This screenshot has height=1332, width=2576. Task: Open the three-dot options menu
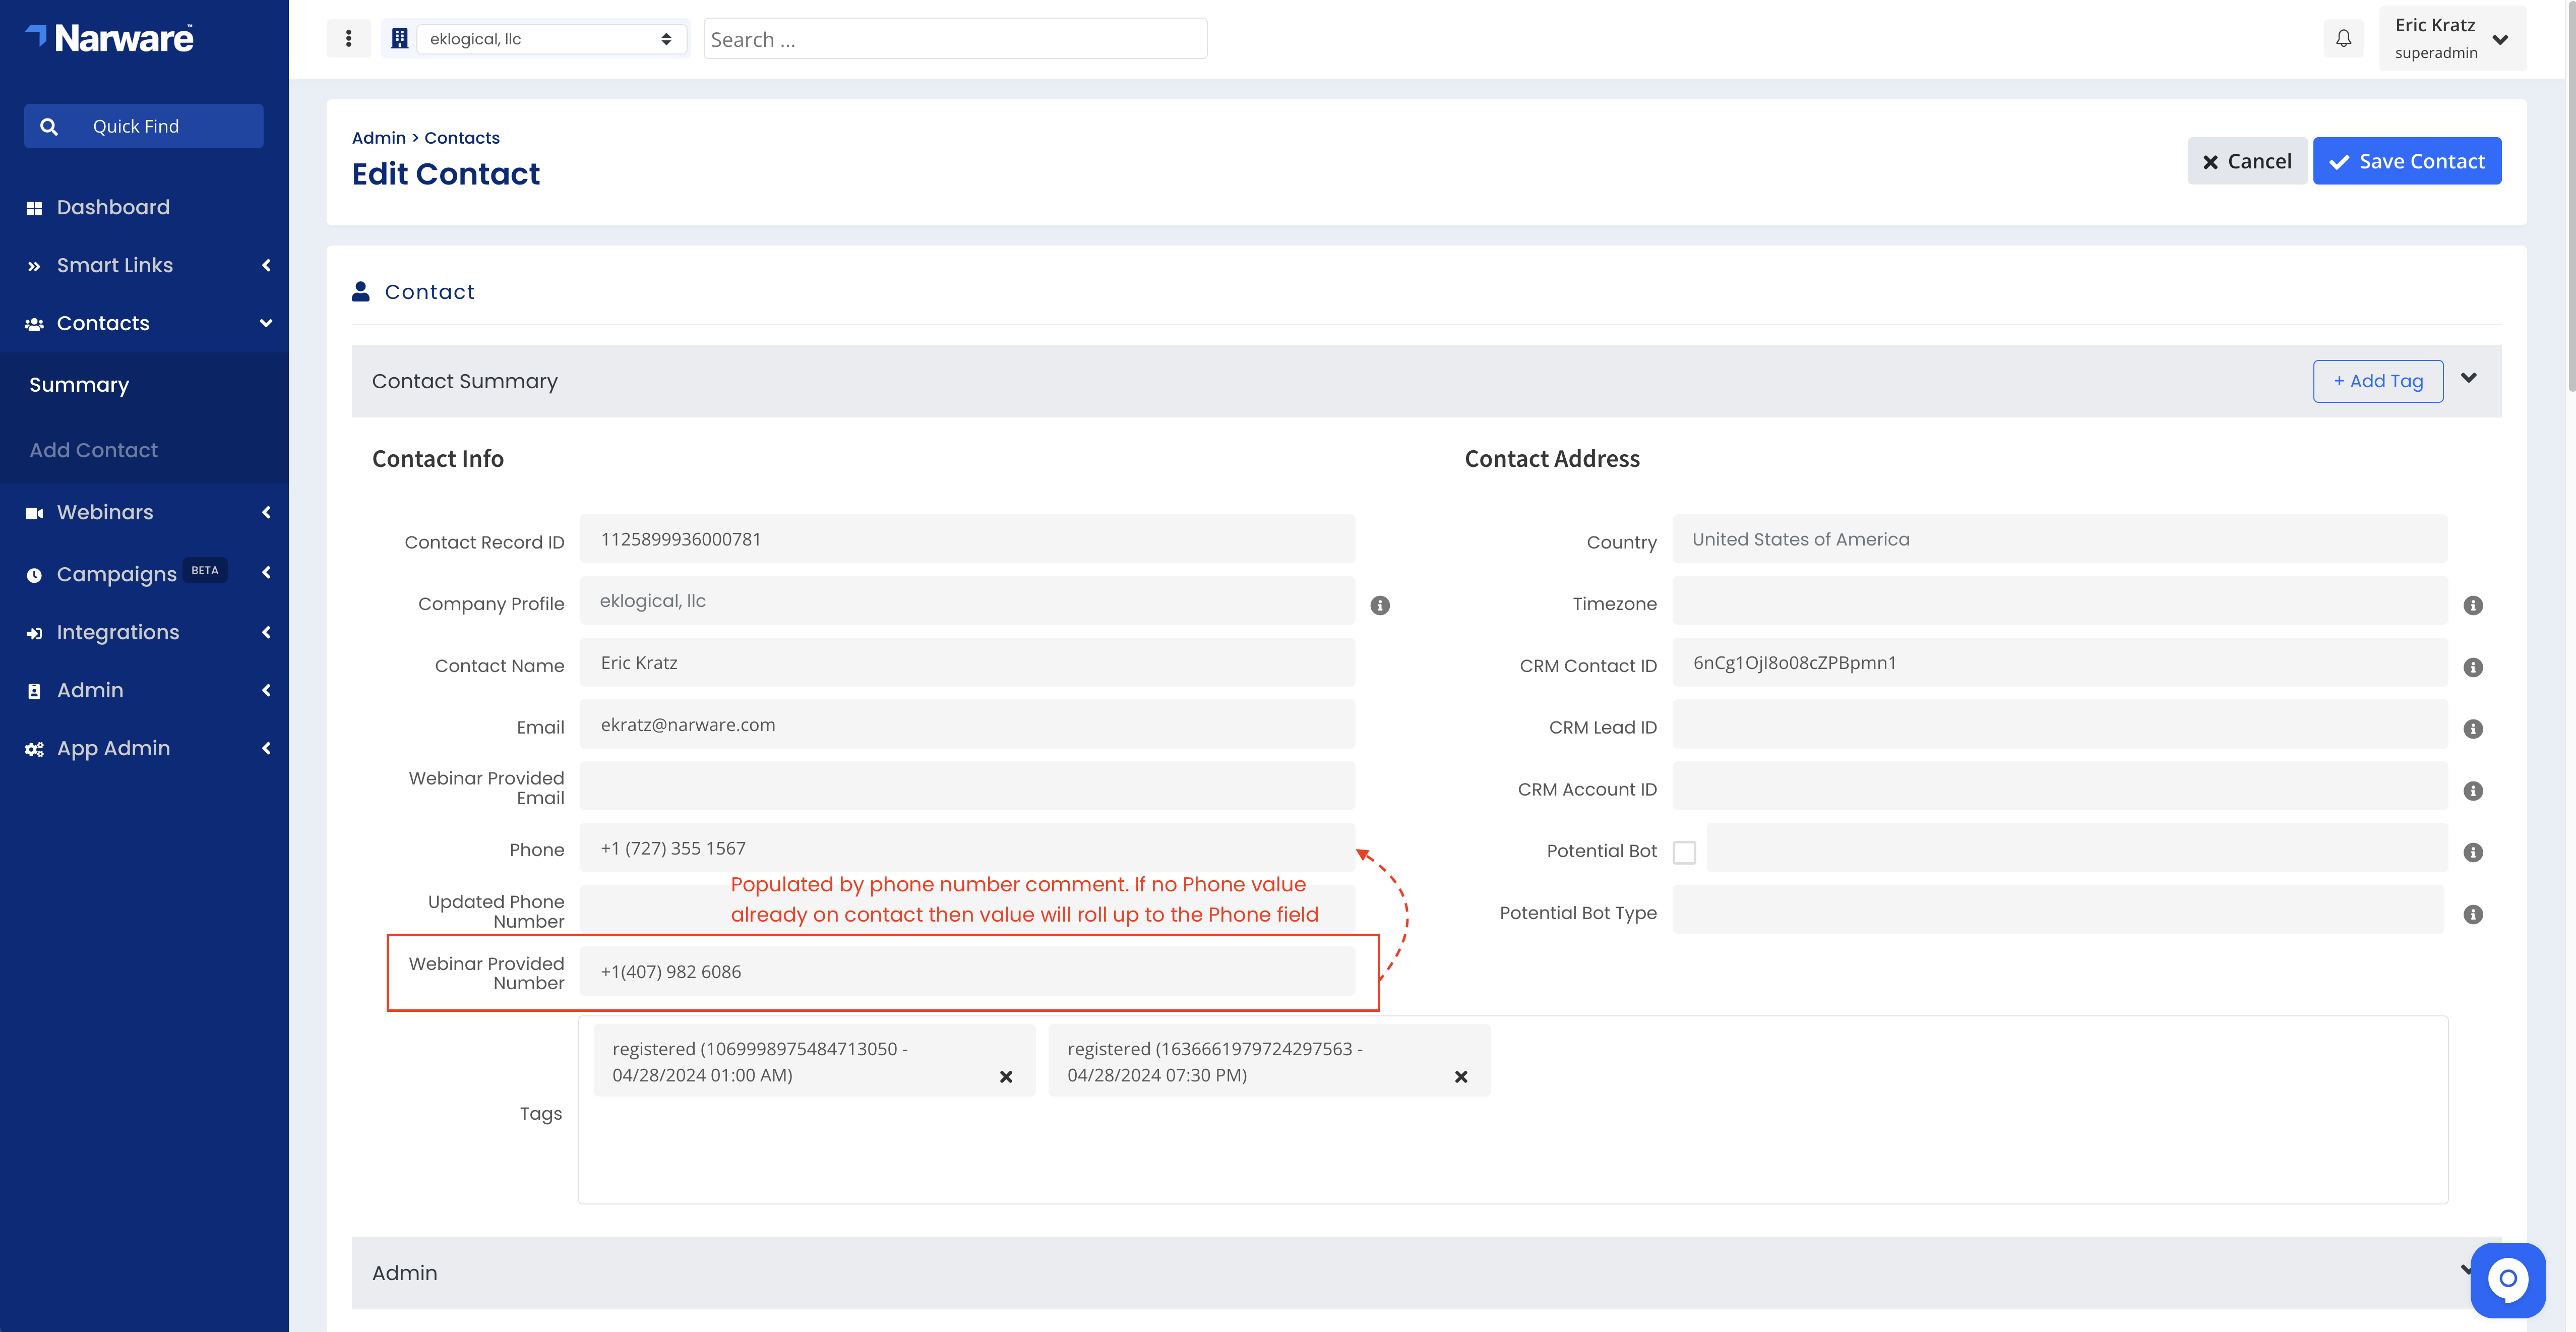[x=348, y=39]
